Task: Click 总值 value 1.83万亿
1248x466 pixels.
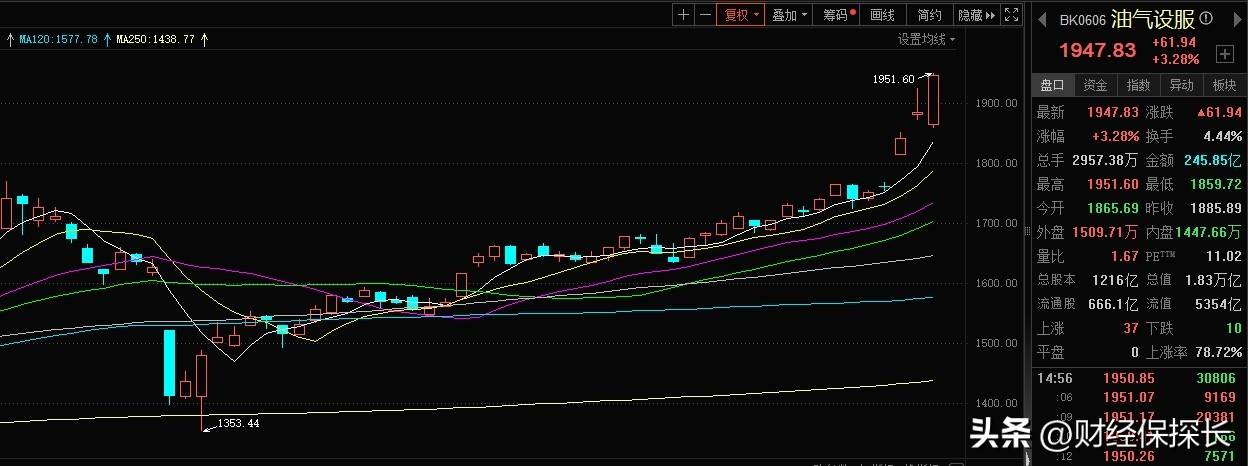Action: tap(1215, 280)
